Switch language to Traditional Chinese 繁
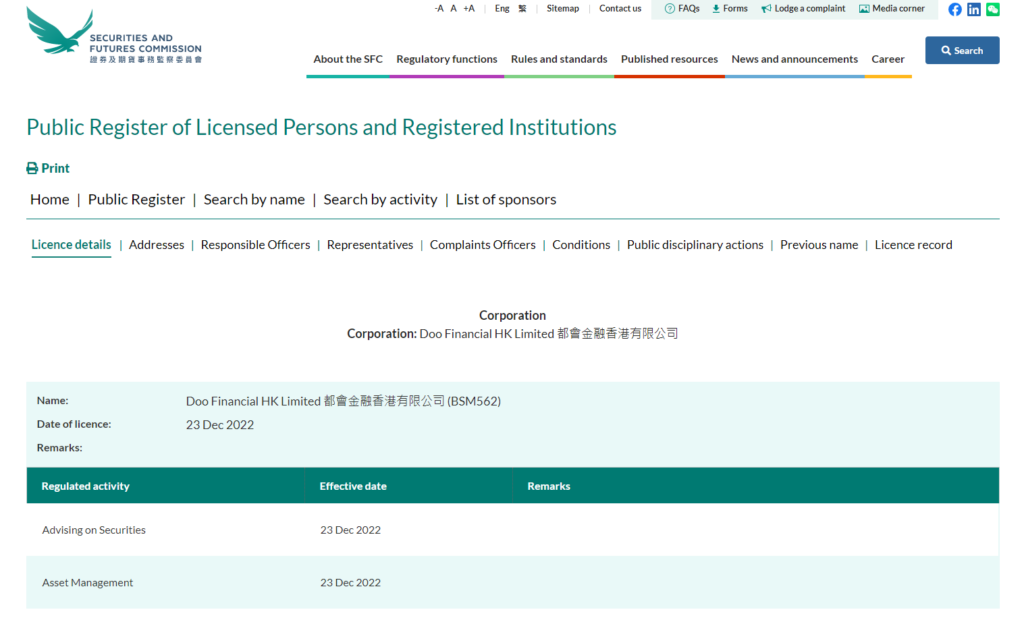Screen dimensions: 1024x618 [522, 8]
